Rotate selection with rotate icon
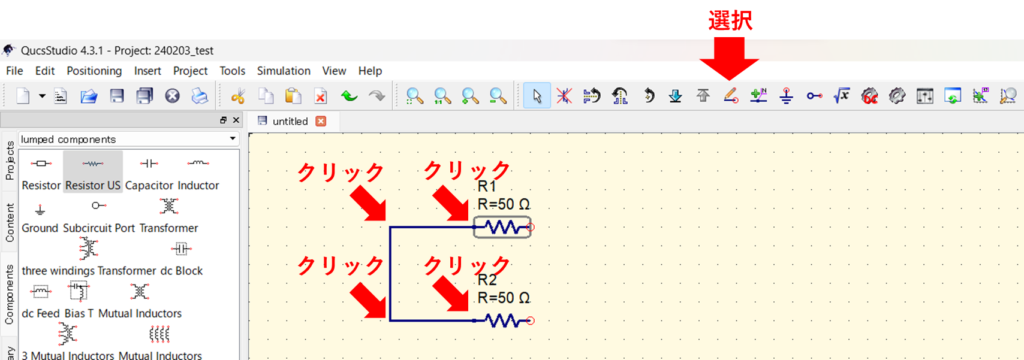 click(x=648, y=96)
